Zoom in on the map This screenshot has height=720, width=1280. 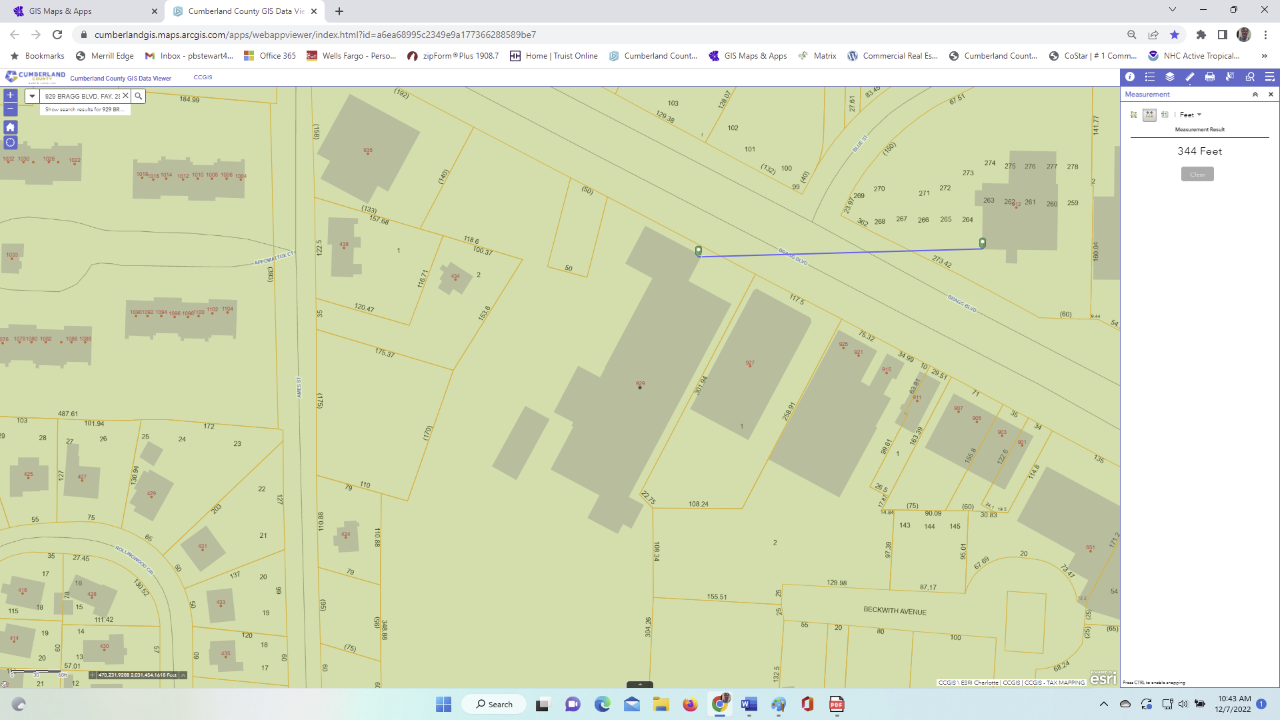click(10, 96)
